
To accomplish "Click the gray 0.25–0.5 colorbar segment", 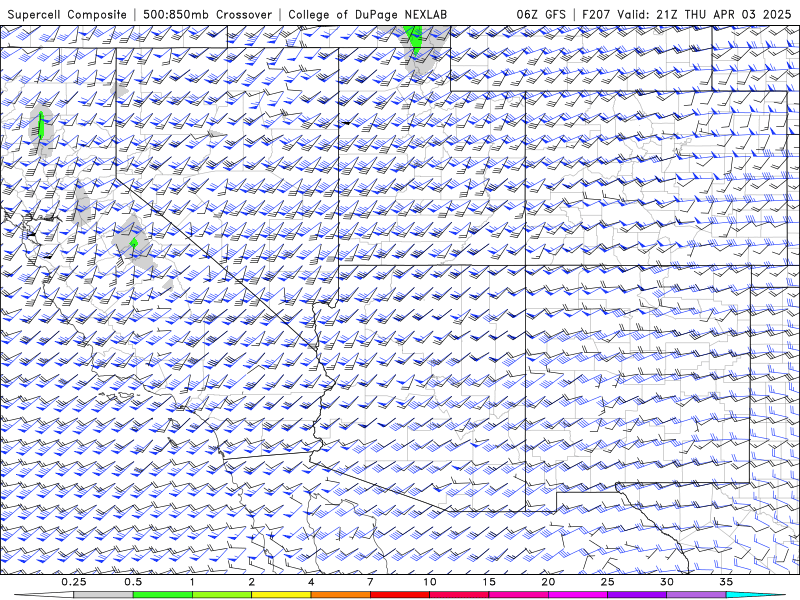I will 103,595.
